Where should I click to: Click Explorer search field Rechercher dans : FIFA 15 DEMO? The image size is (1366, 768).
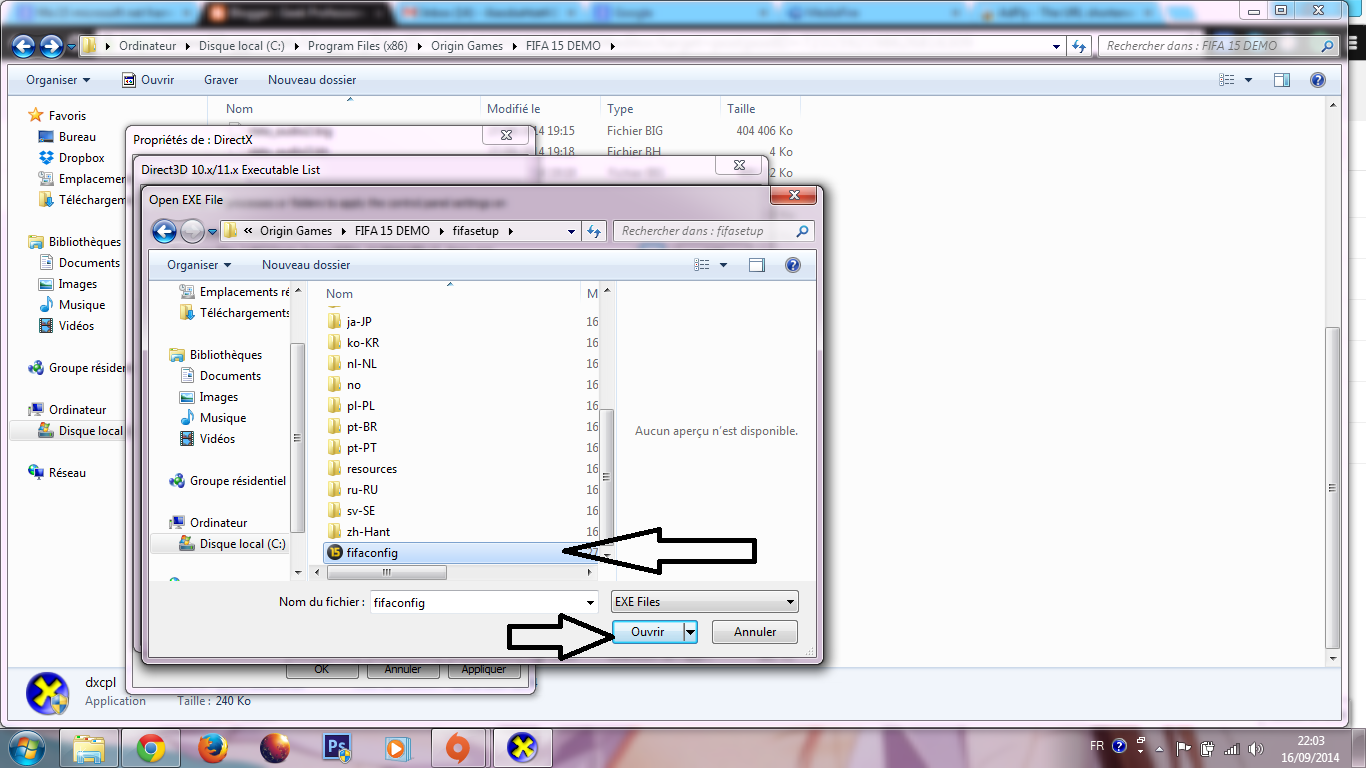click(x=1208, y=46)
